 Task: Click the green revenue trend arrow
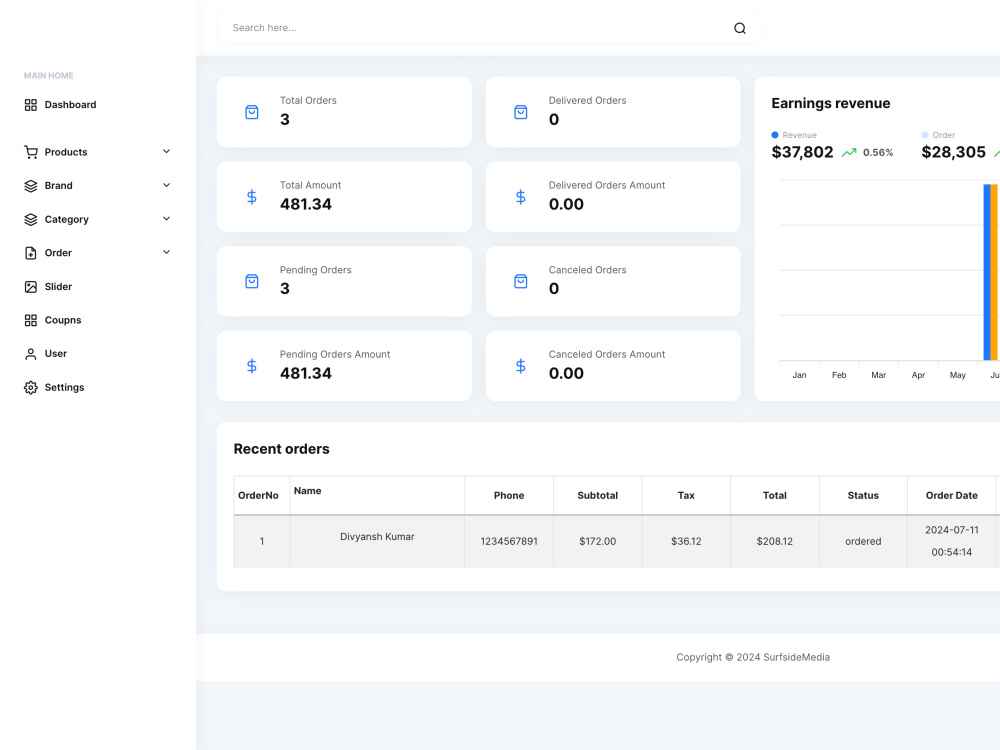(x=849, y=152)
